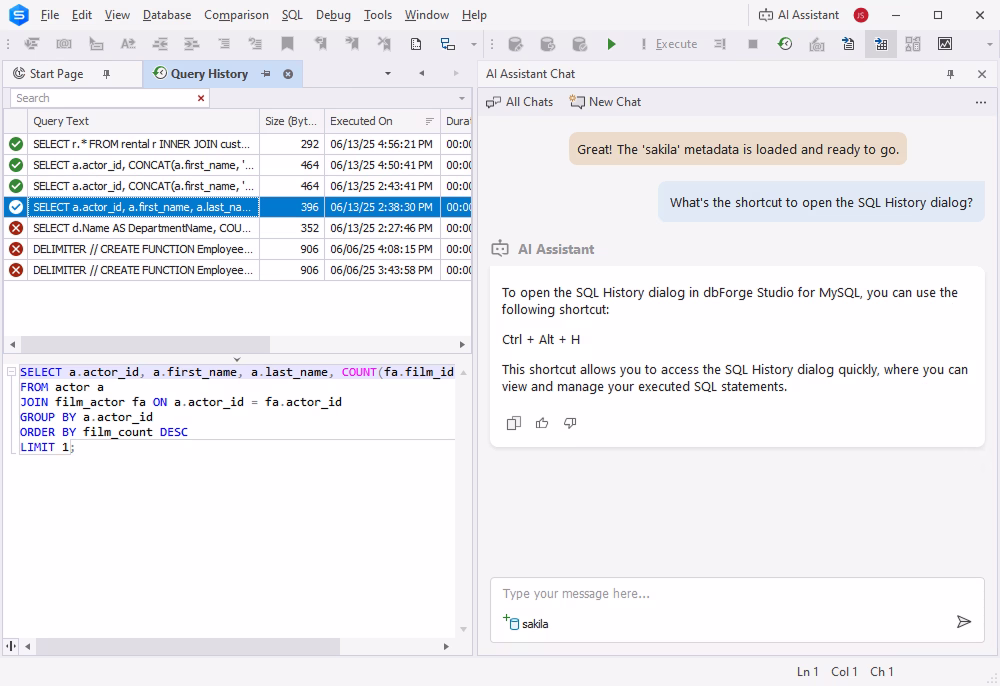Viewport: 1000px width, 686px height.
Task: Click the tab strip scroll-left arrow
Action: pyautogui.click(x=422, y=74)
